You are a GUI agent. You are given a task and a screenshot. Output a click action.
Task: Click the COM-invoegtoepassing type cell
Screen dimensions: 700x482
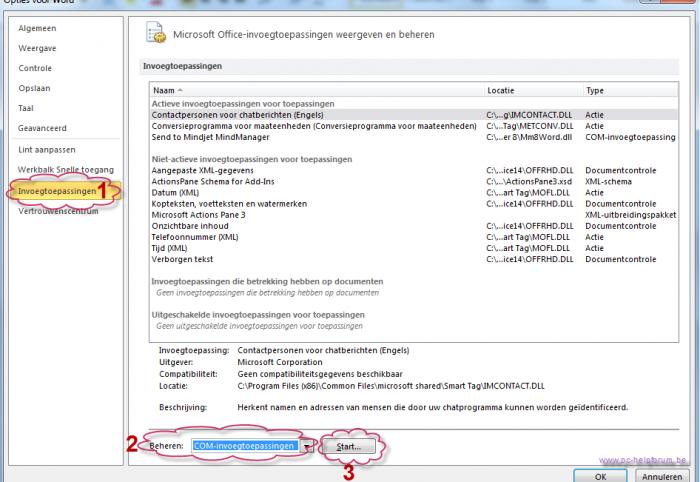pyautogui.click(x=630, y=137)
